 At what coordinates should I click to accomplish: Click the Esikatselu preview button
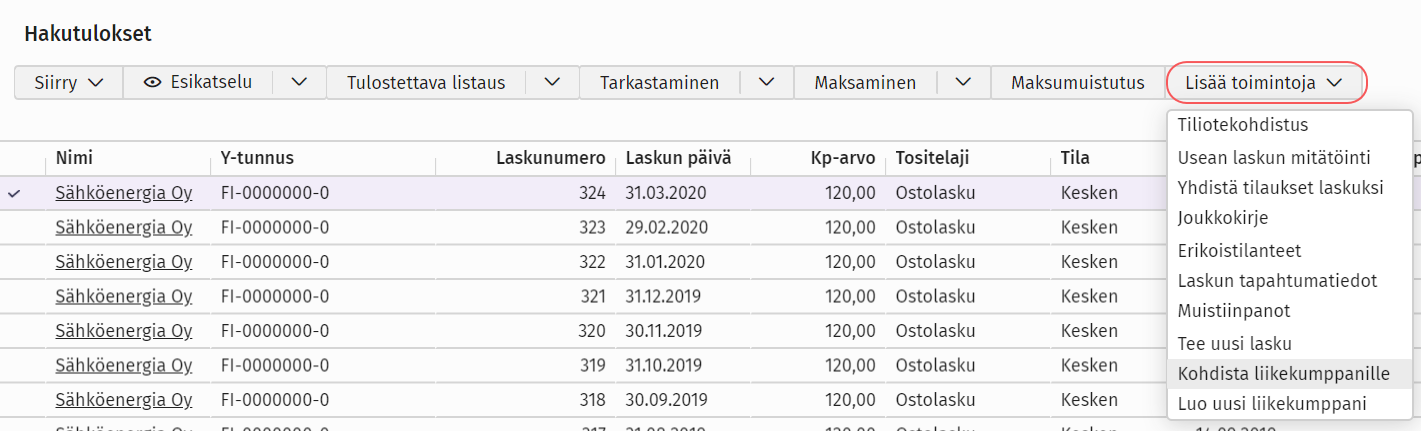[197, 83]
